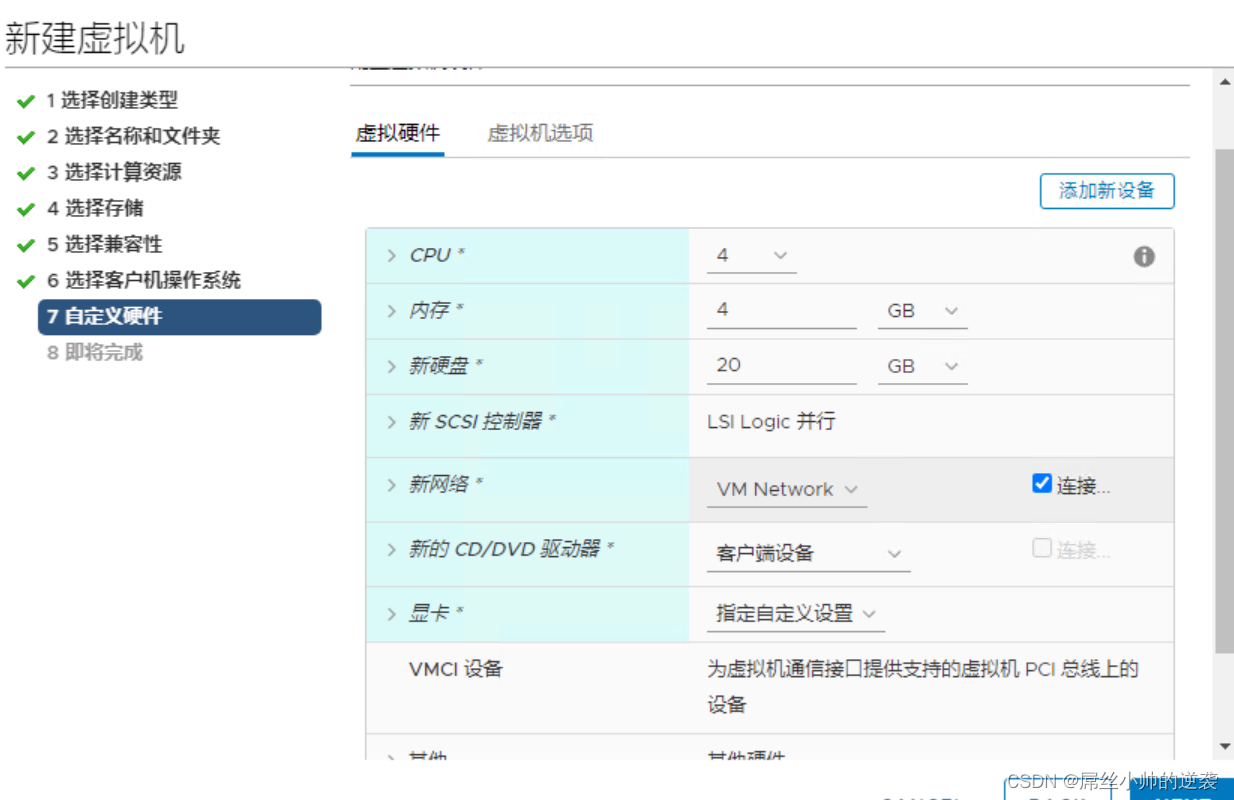
Task: Go to step 6 选择客户机操作系统
Action: [x=143, y=280]
